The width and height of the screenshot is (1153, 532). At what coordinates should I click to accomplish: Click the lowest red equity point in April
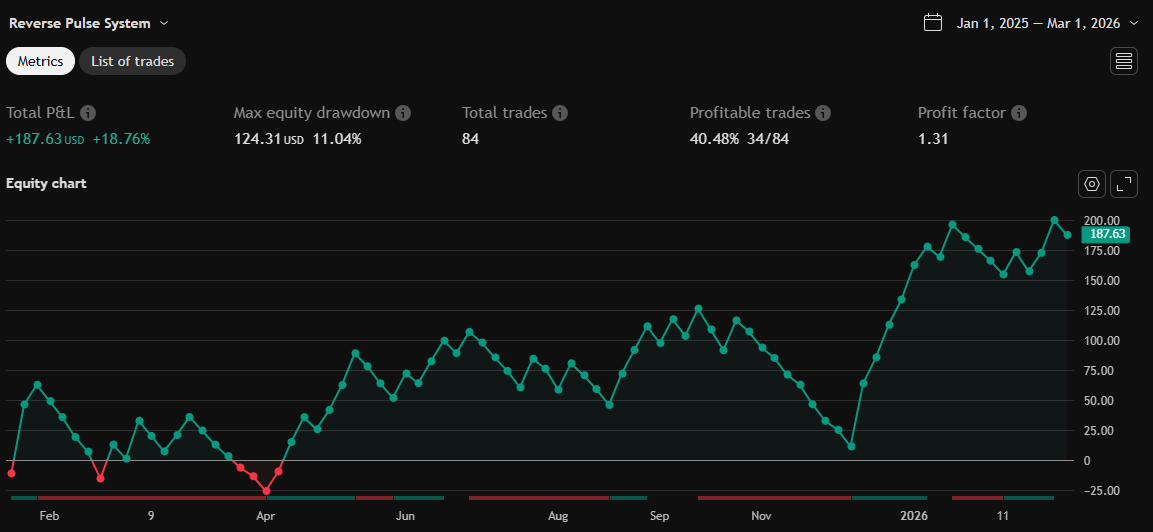266,491
